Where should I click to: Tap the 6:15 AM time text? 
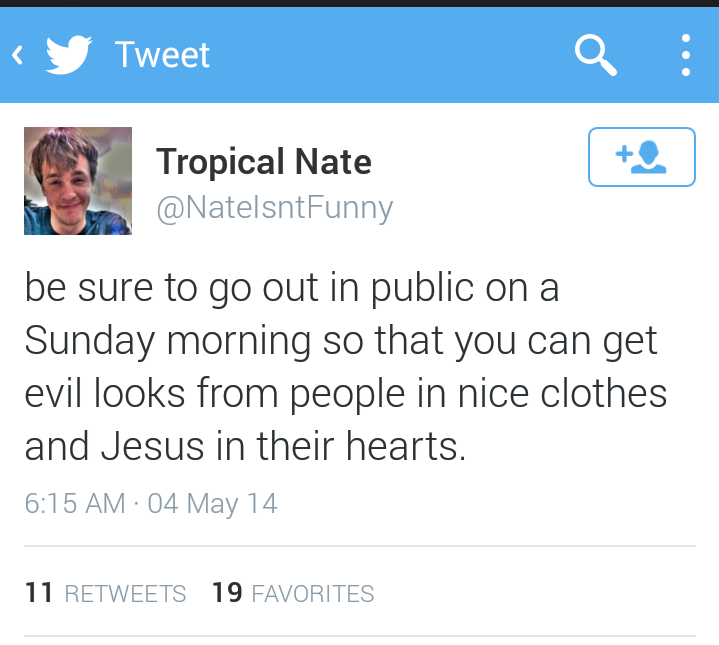pos(75,503)
